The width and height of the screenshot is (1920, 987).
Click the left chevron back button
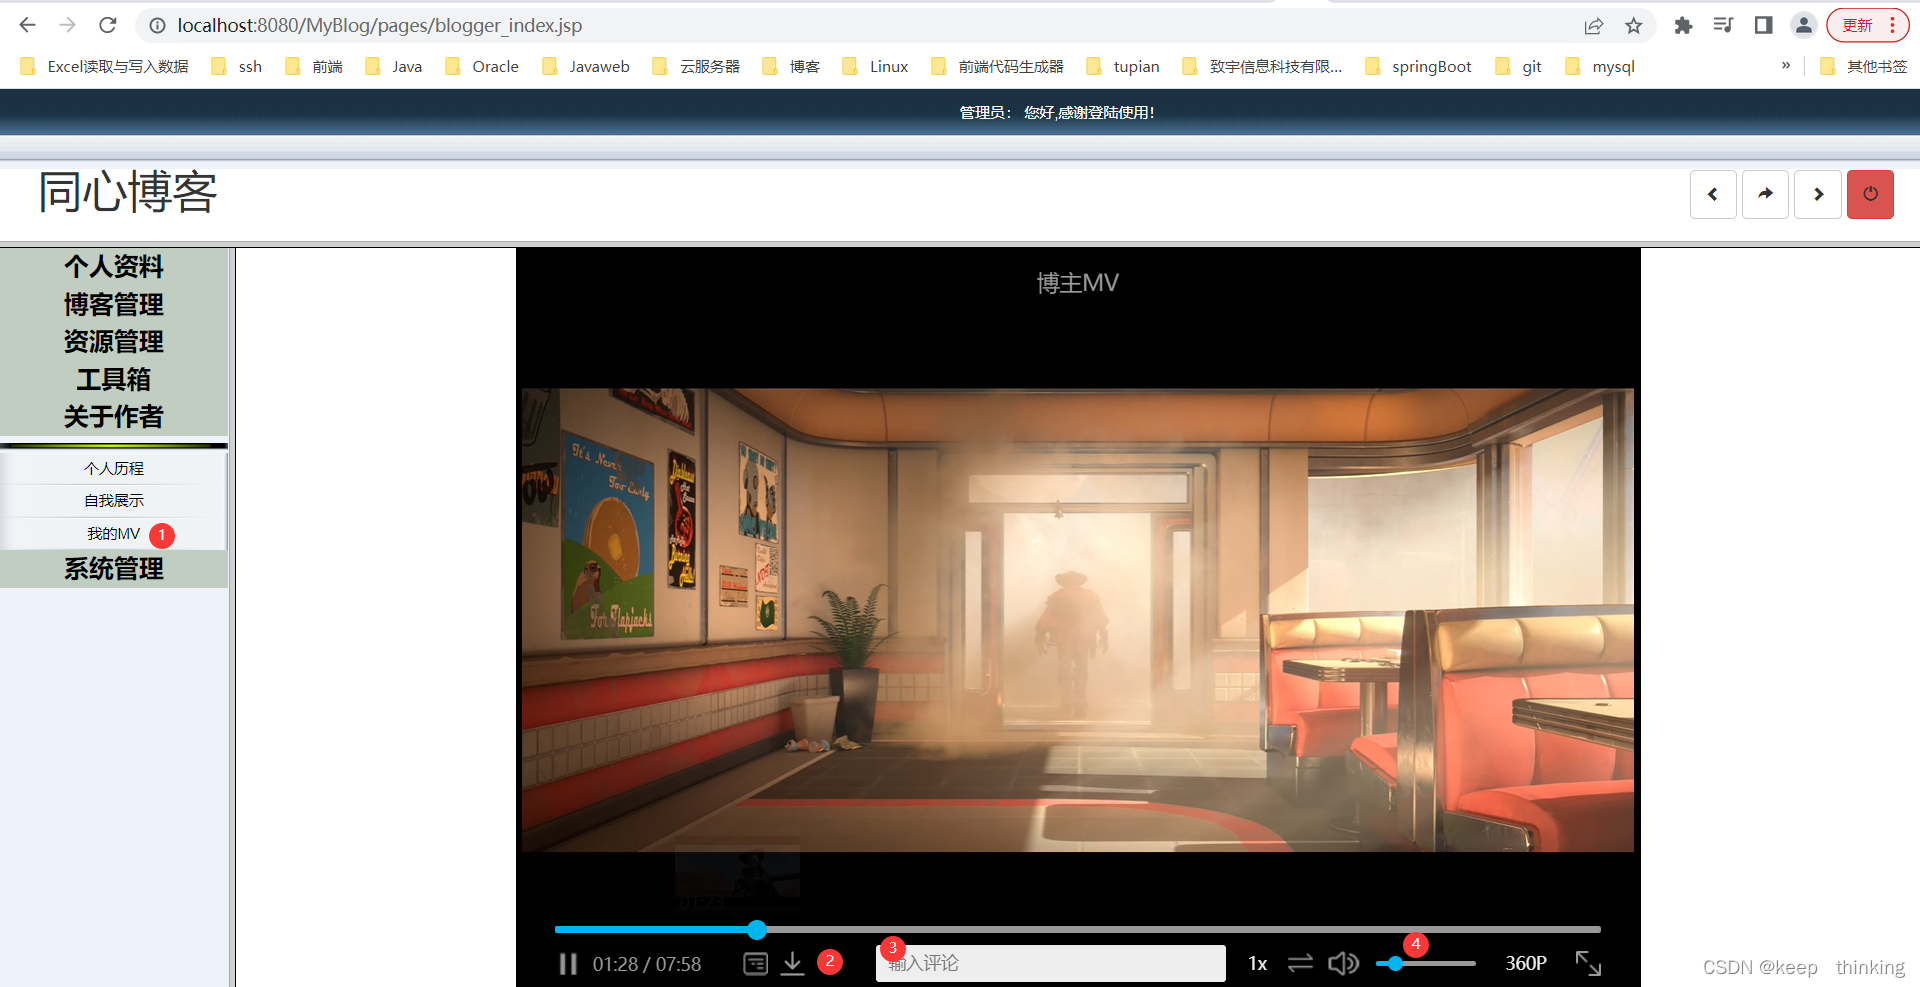(x=1713, y=194)
